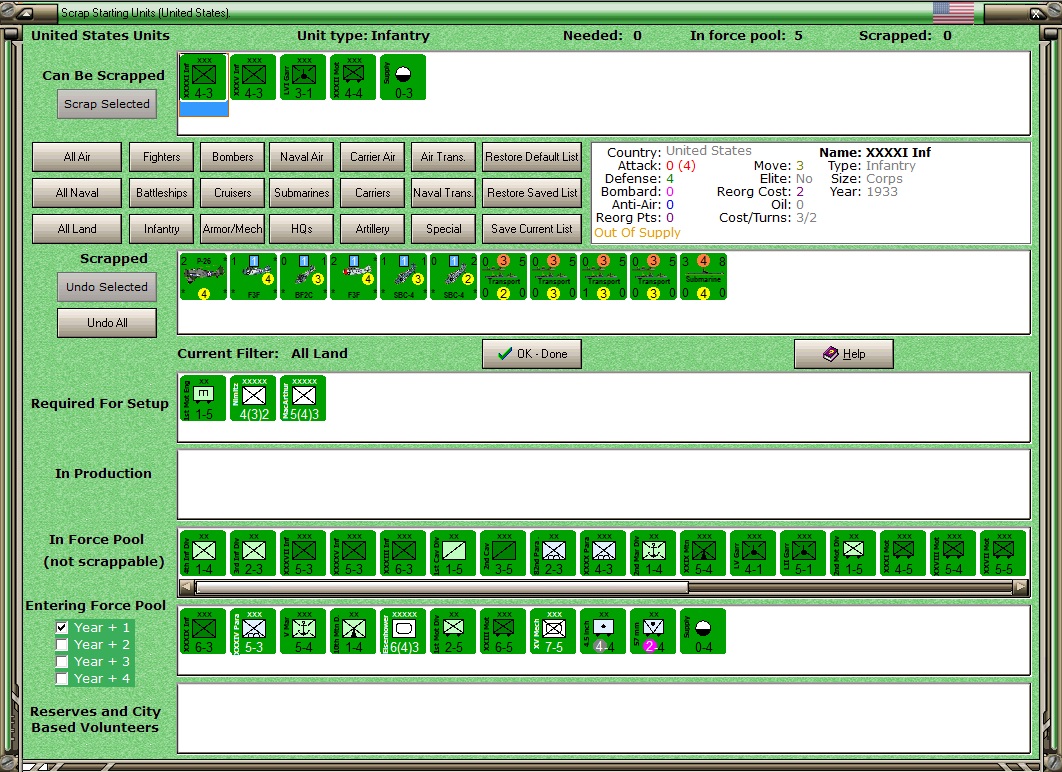
Task: Filter by Infantry
Action: (162, 229)
